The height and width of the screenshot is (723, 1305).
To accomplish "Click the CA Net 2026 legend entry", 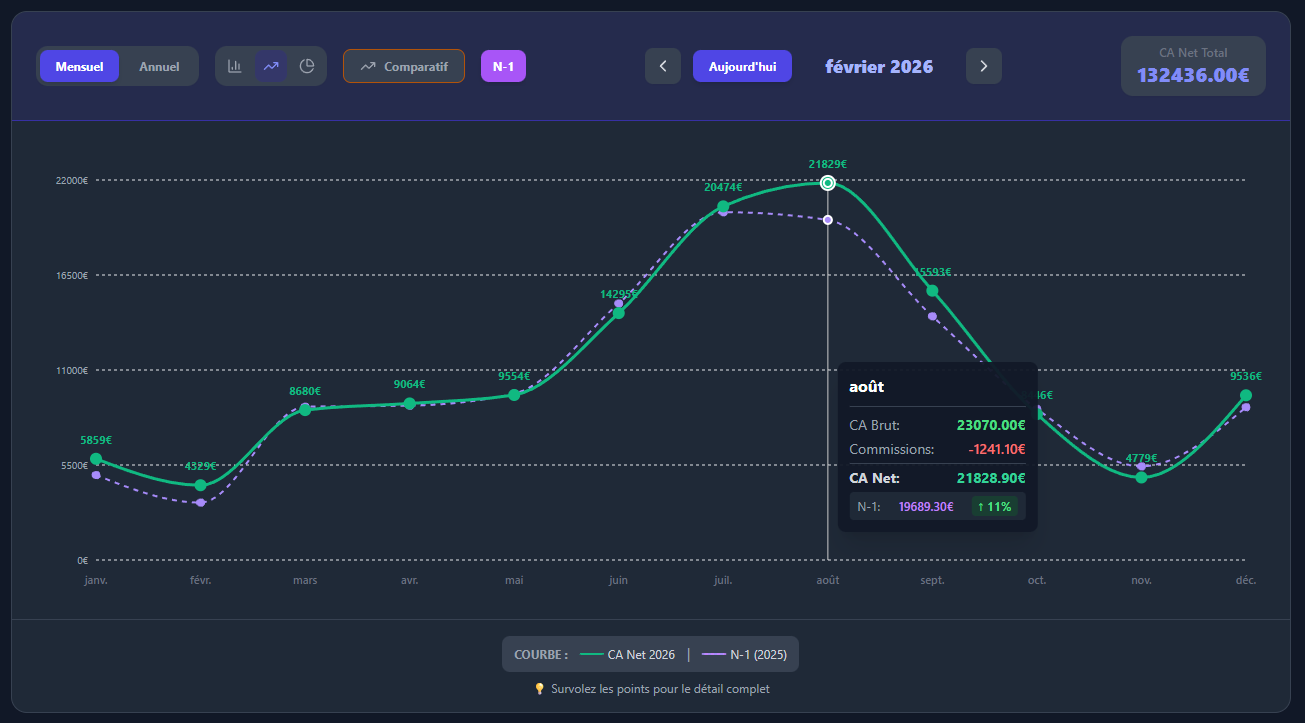I will tap(627, 655).
